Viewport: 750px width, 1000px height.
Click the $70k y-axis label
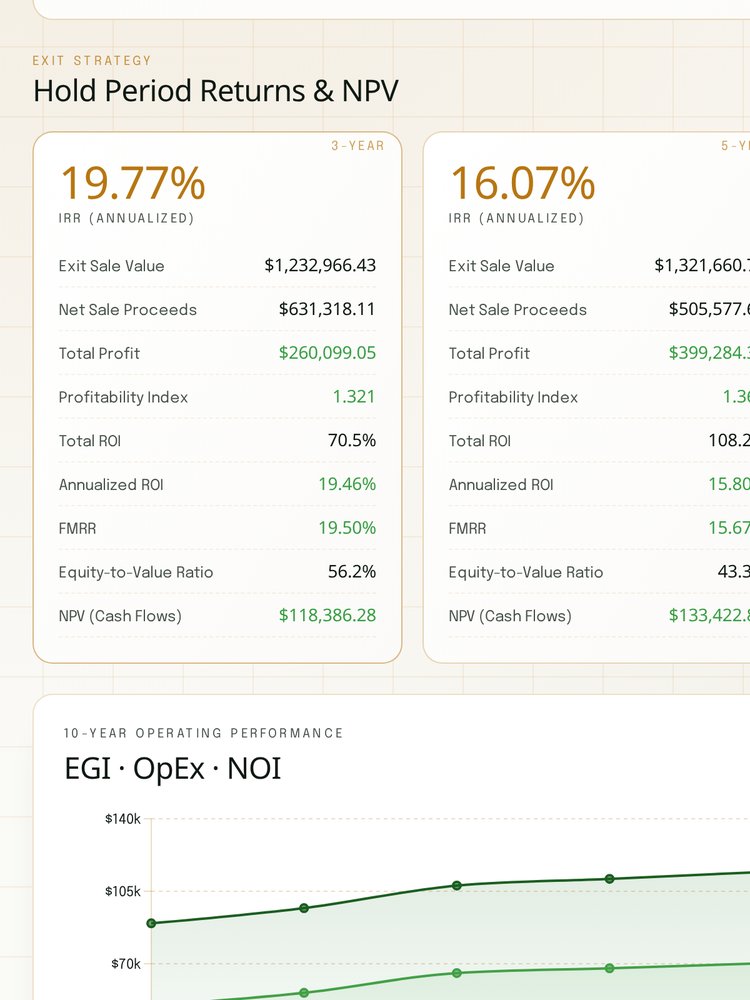coord(126,964)
